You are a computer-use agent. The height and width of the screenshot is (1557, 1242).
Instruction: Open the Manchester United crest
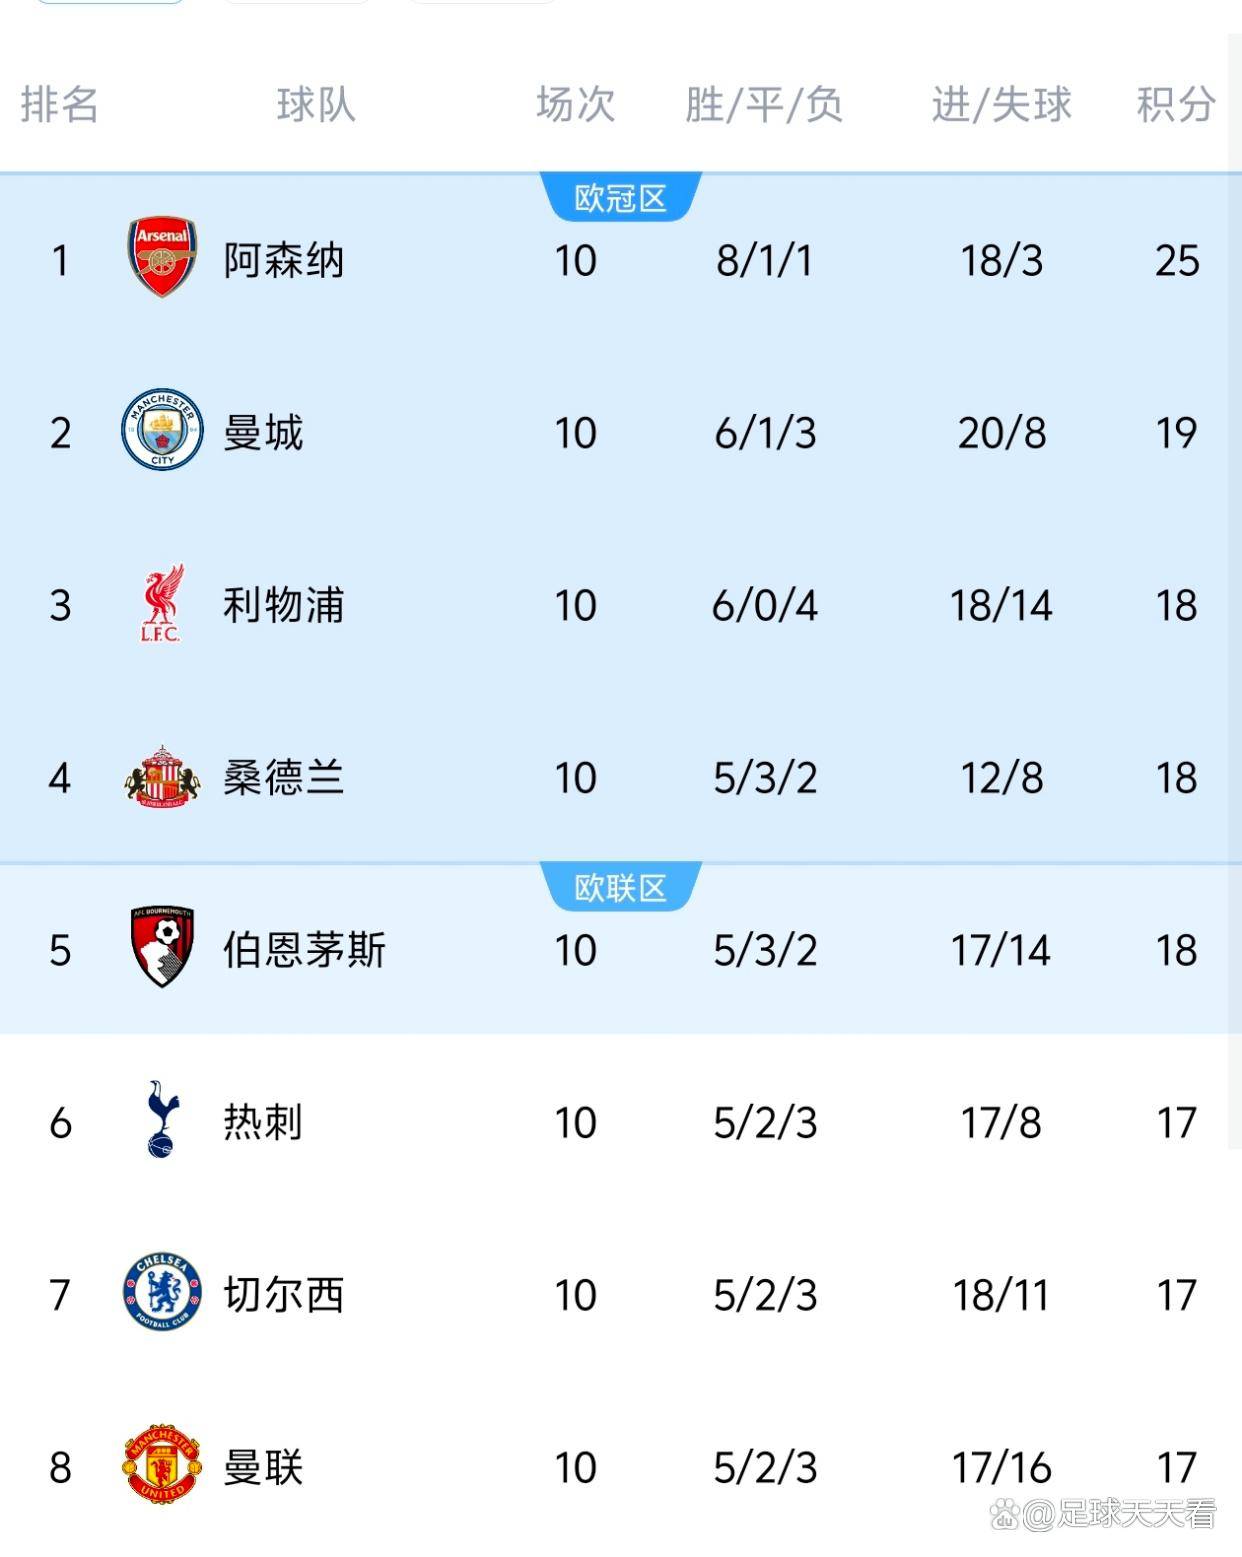pyautogui.click(x=162, y=1466)
